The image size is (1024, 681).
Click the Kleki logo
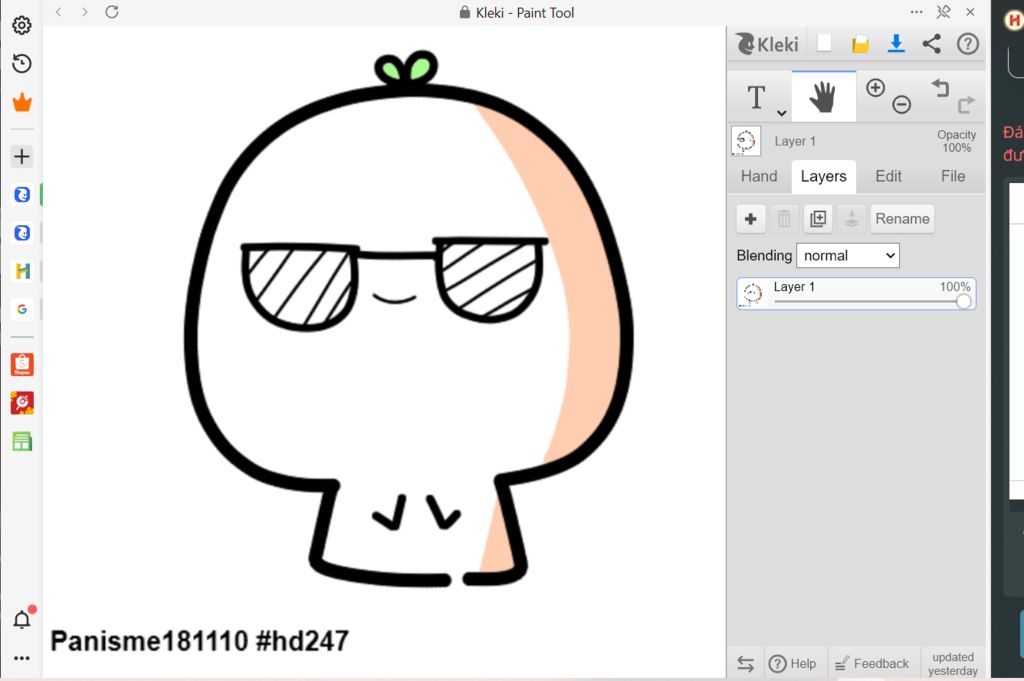(x=767, y=44)
